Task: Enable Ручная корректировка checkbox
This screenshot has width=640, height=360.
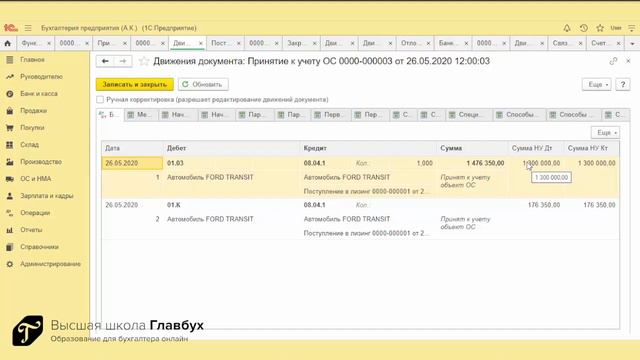Action: 100,100
